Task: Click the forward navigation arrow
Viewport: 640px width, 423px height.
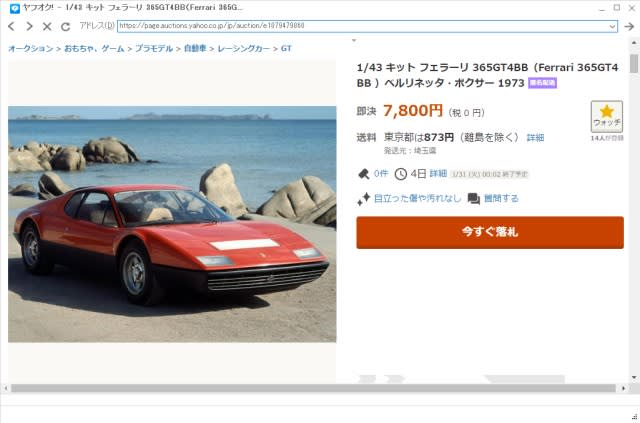Action: point(29,27)
